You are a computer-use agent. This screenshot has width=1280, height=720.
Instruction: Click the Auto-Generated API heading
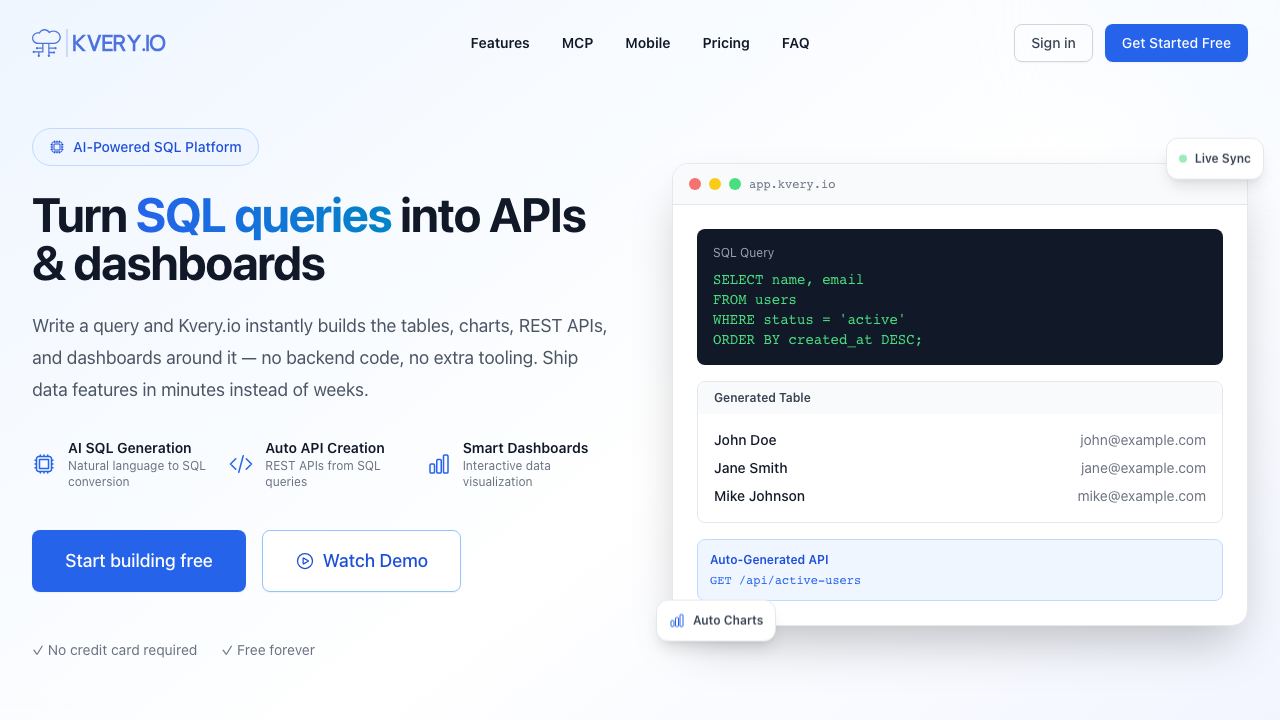(769, 560)
